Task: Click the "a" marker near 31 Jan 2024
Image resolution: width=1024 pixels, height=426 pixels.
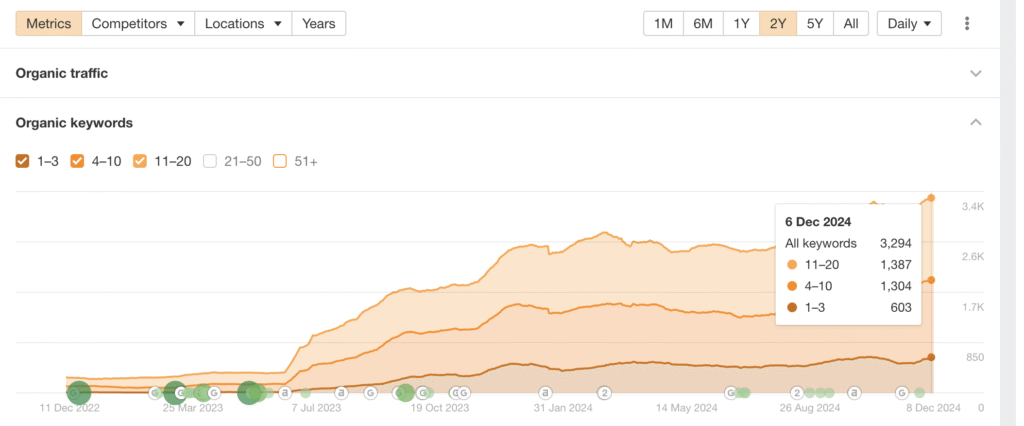Action: (x=545, y=393)
